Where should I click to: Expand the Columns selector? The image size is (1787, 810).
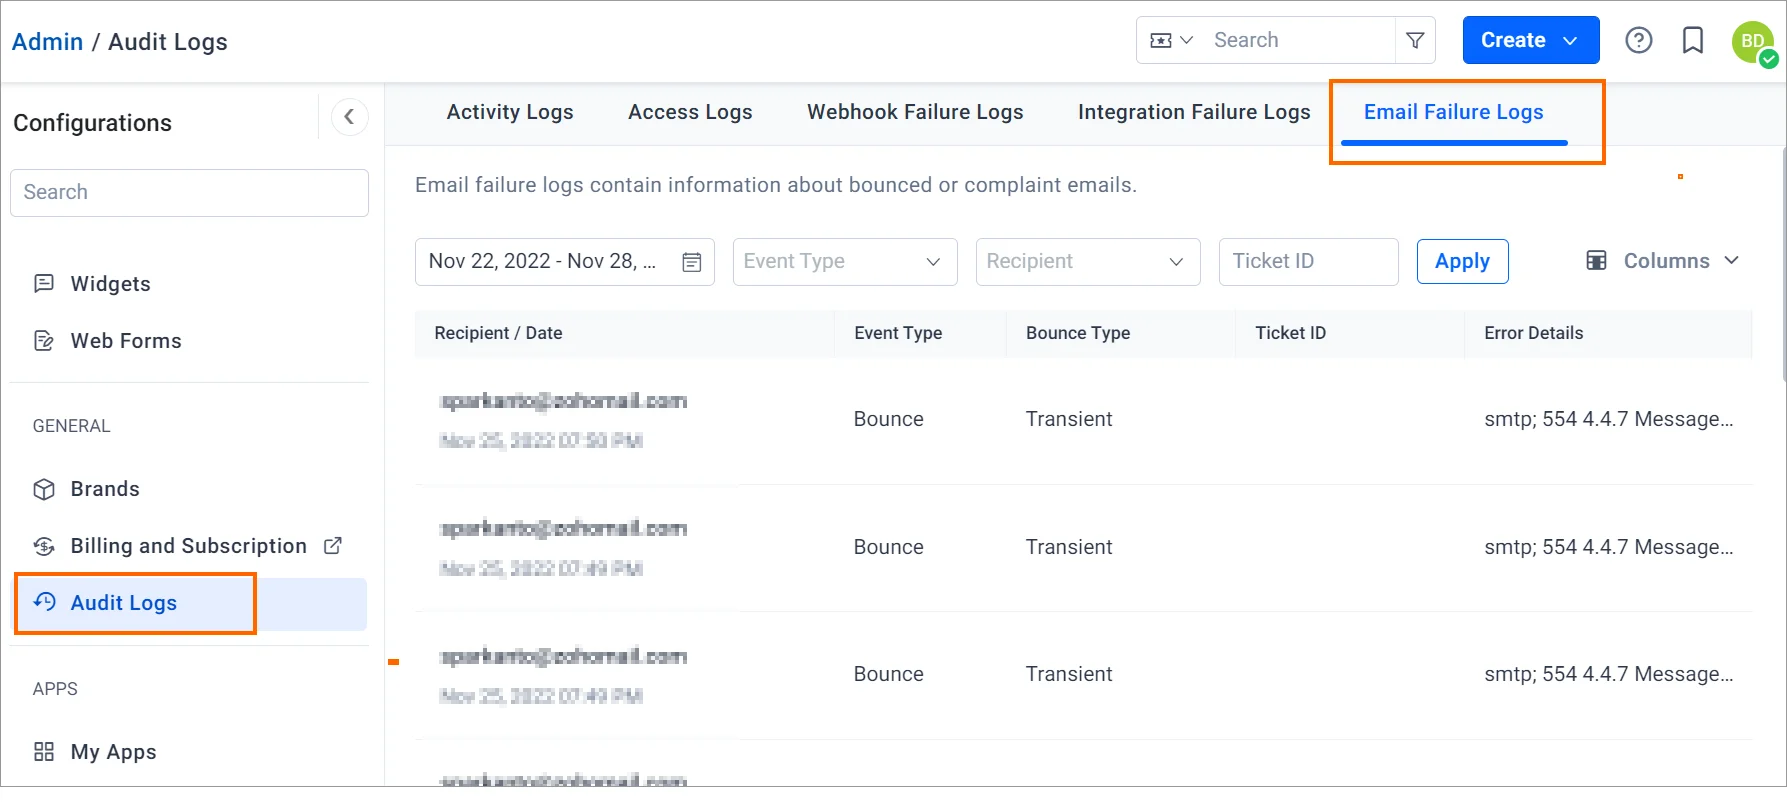pos(1664,261)
